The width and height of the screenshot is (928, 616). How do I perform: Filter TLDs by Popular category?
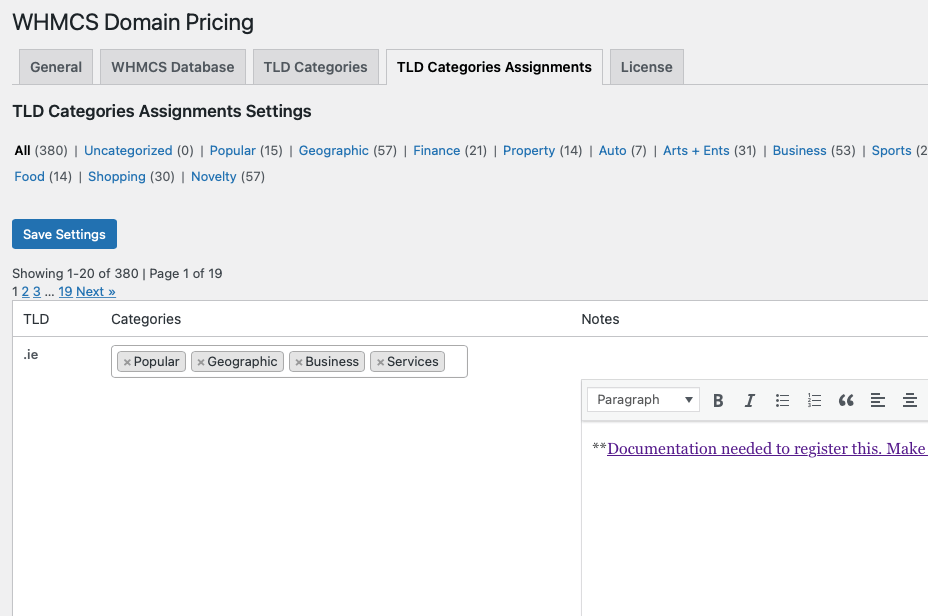click(233, 151)
